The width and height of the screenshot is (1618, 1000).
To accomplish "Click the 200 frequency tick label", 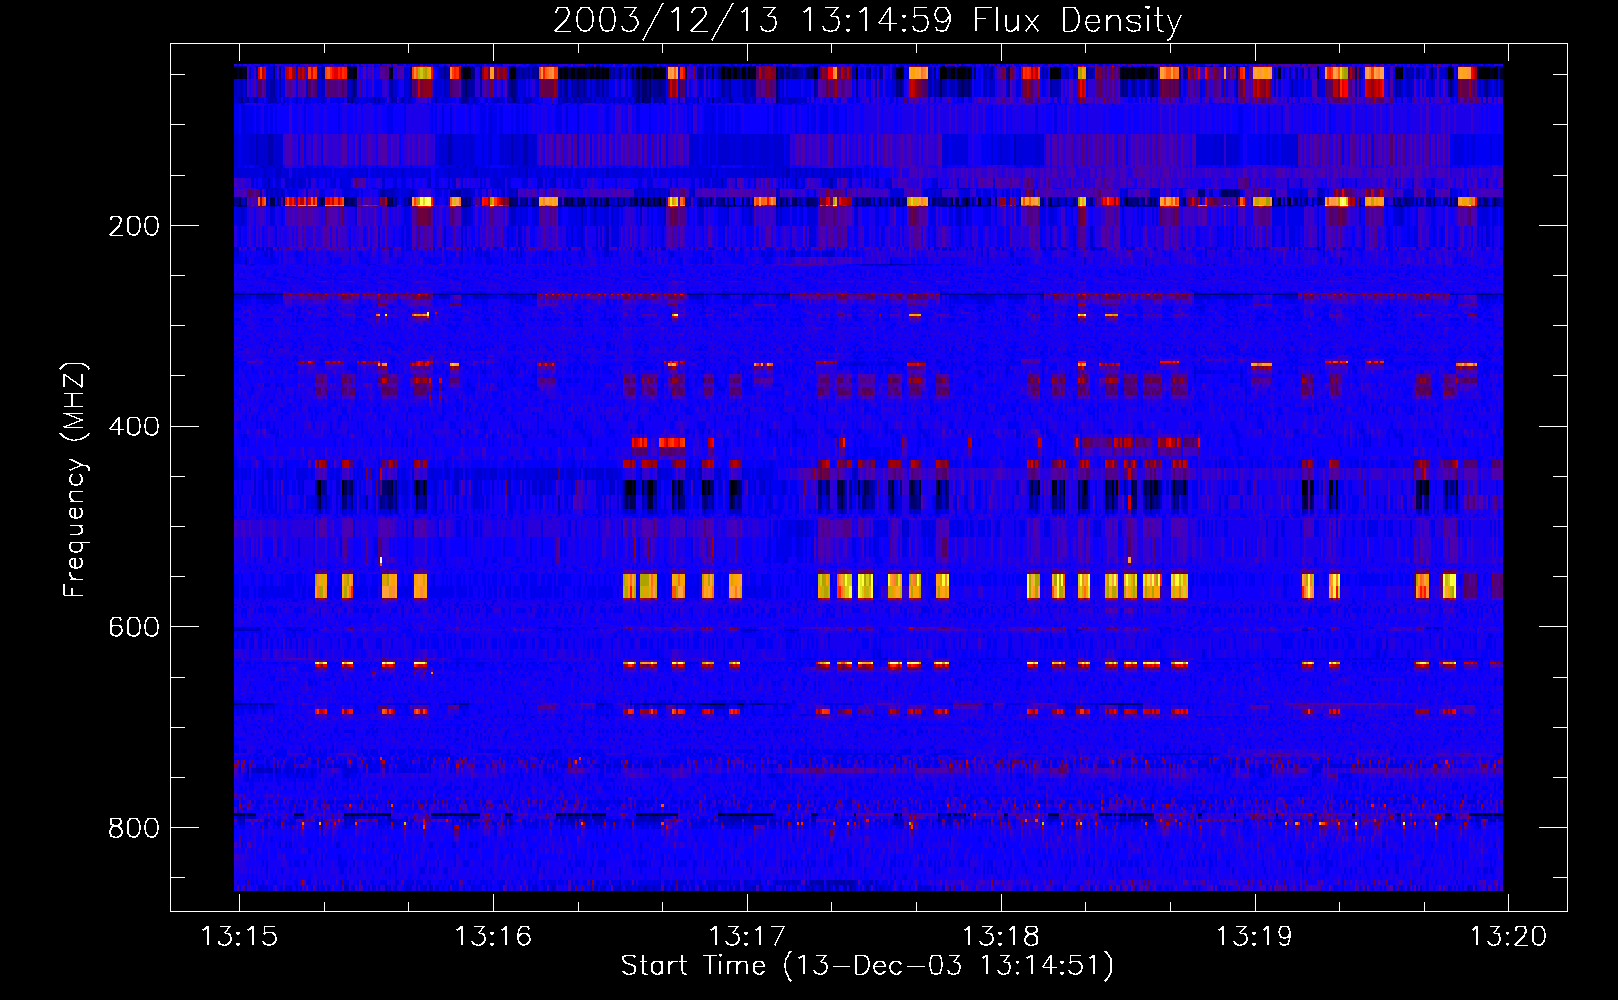I will point(134,226).
